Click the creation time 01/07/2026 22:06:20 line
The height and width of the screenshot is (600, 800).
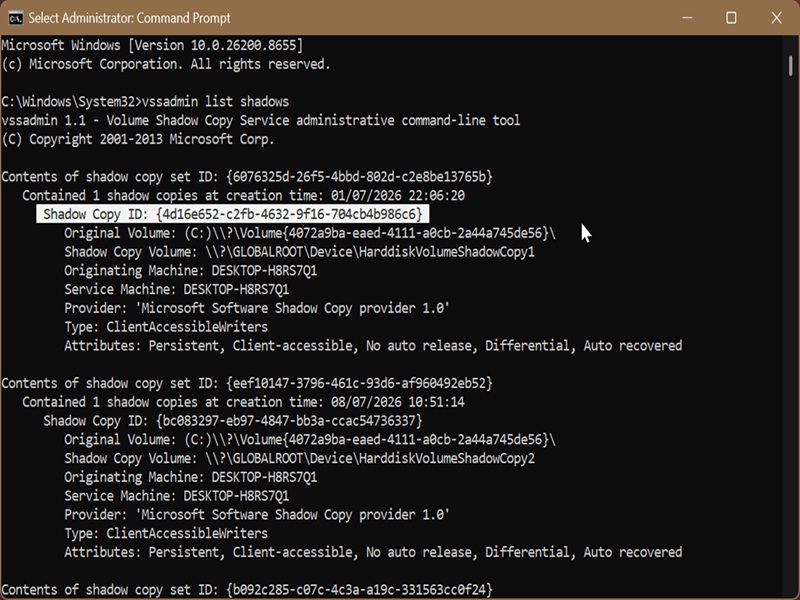click(243, 195)
